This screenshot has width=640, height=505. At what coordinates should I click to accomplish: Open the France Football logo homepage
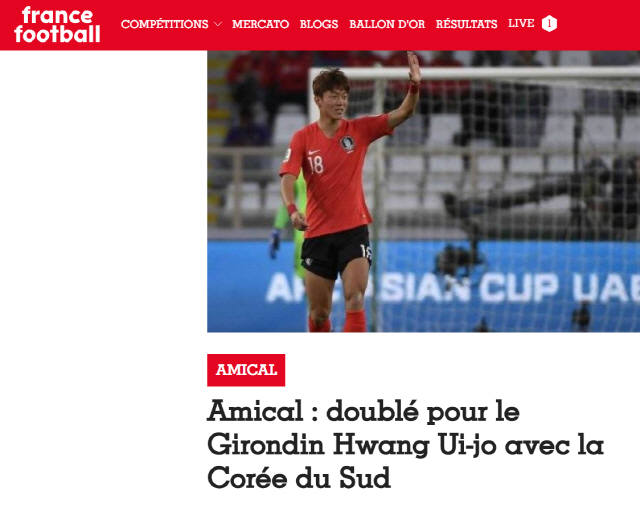(x=57, y=25)
